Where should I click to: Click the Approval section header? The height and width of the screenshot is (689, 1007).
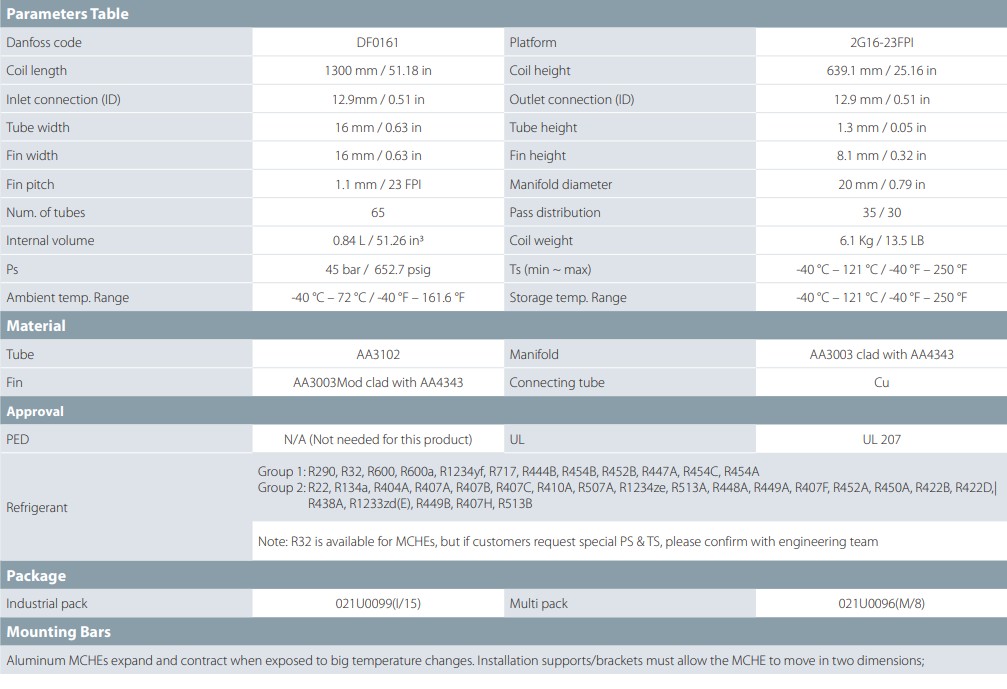click(x=35, y=411)
